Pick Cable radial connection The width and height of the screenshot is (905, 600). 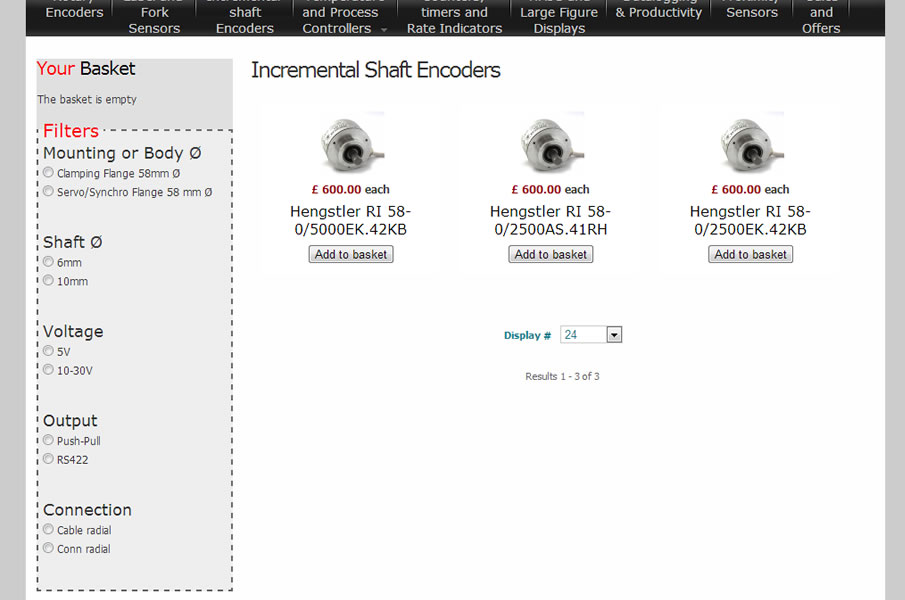[48, 530]
